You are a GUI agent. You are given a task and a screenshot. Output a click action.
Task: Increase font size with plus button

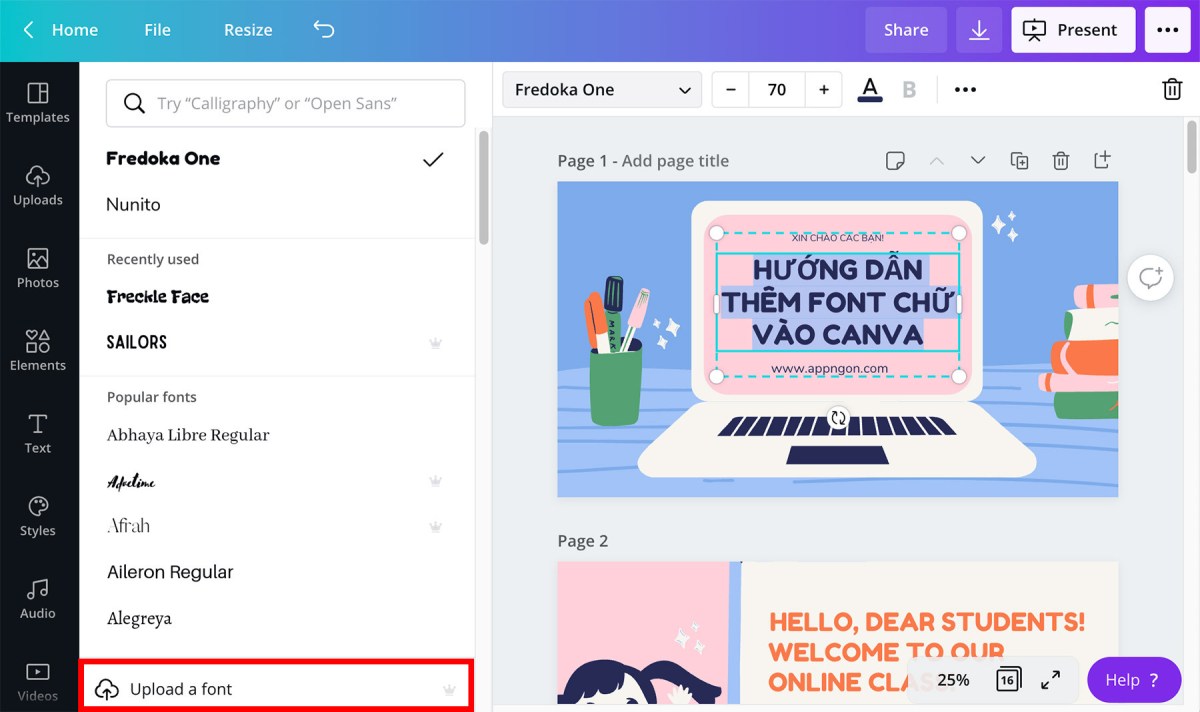click(823, 90)
